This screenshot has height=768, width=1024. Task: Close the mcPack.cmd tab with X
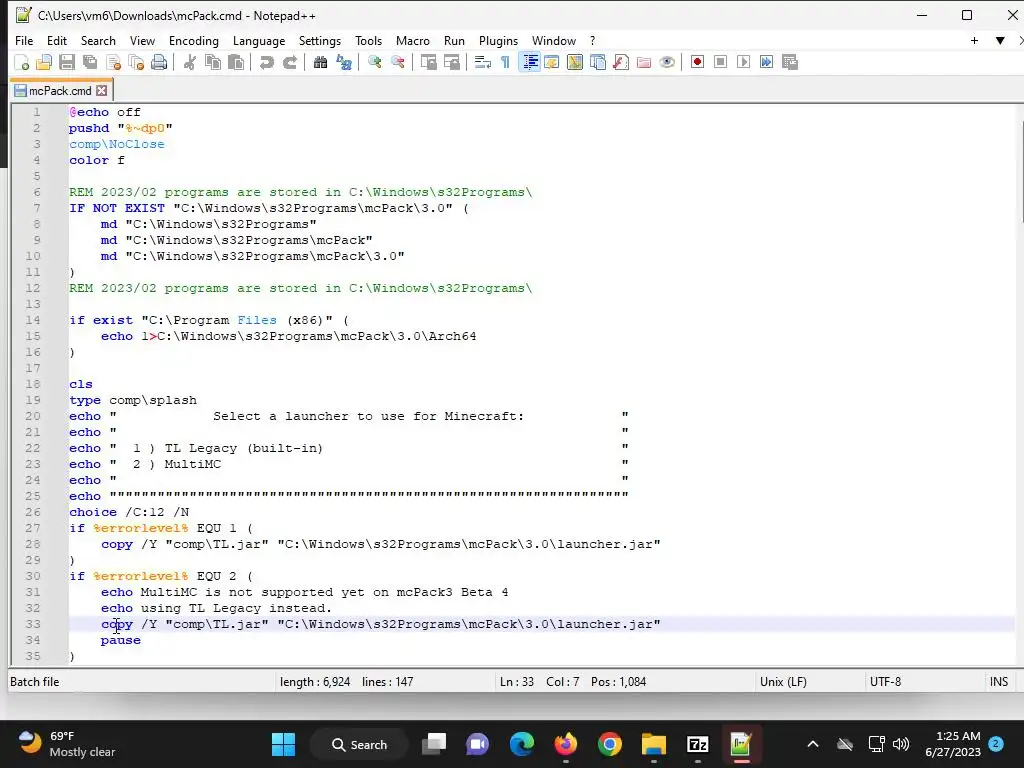(x=102, y=91)
